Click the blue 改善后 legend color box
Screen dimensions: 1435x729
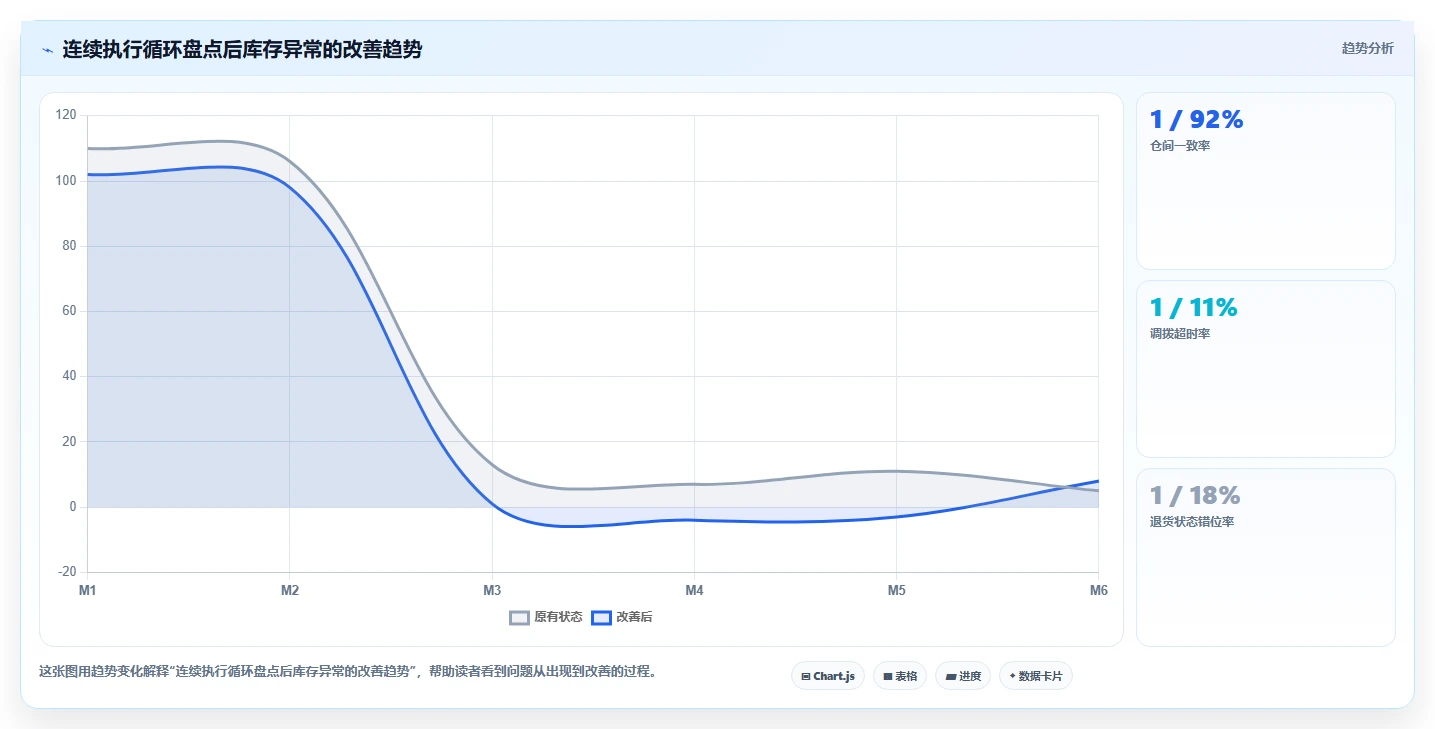pos(601,617)
